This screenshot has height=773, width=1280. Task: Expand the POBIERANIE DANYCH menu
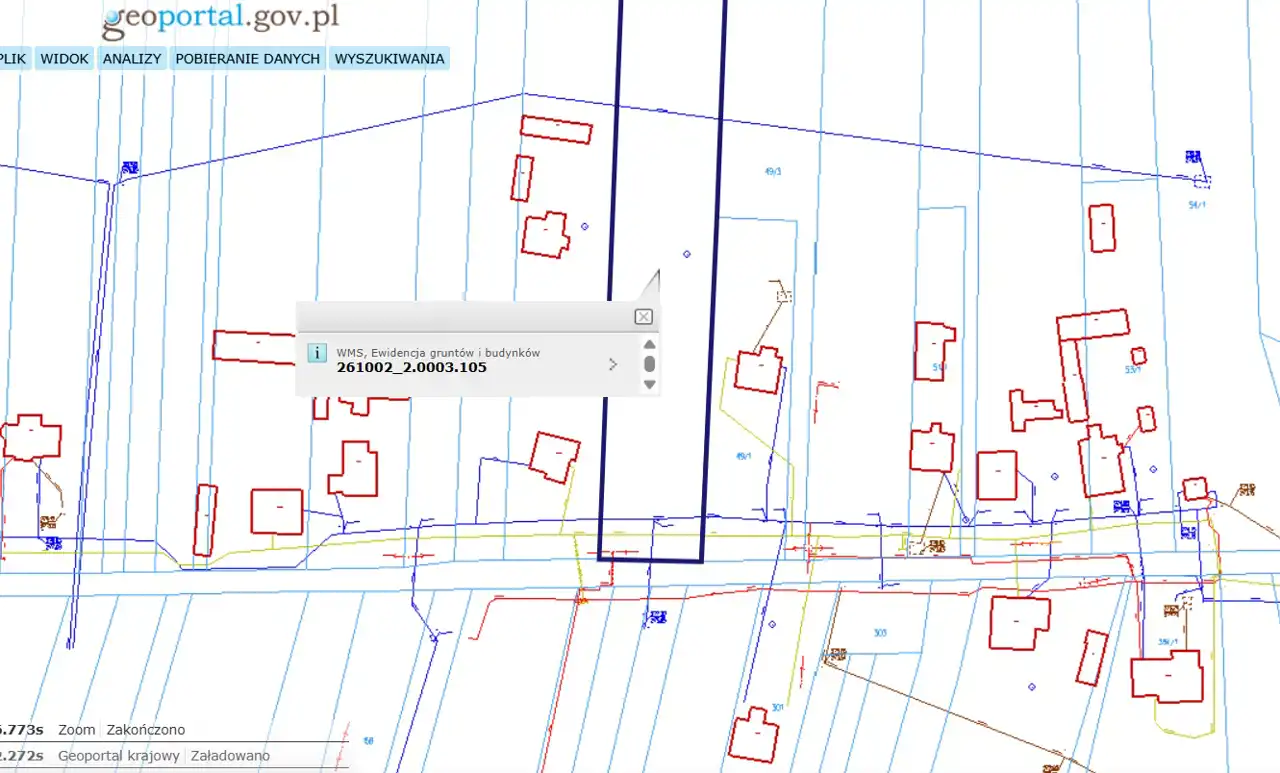click(x=248, y=58)
